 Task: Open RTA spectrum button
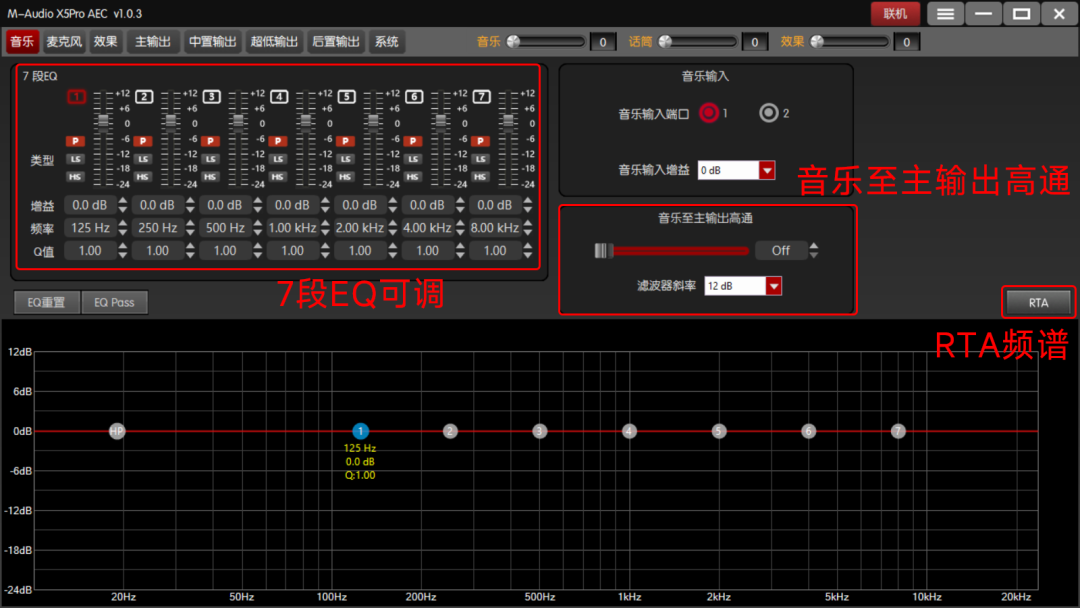(1038, 303)
